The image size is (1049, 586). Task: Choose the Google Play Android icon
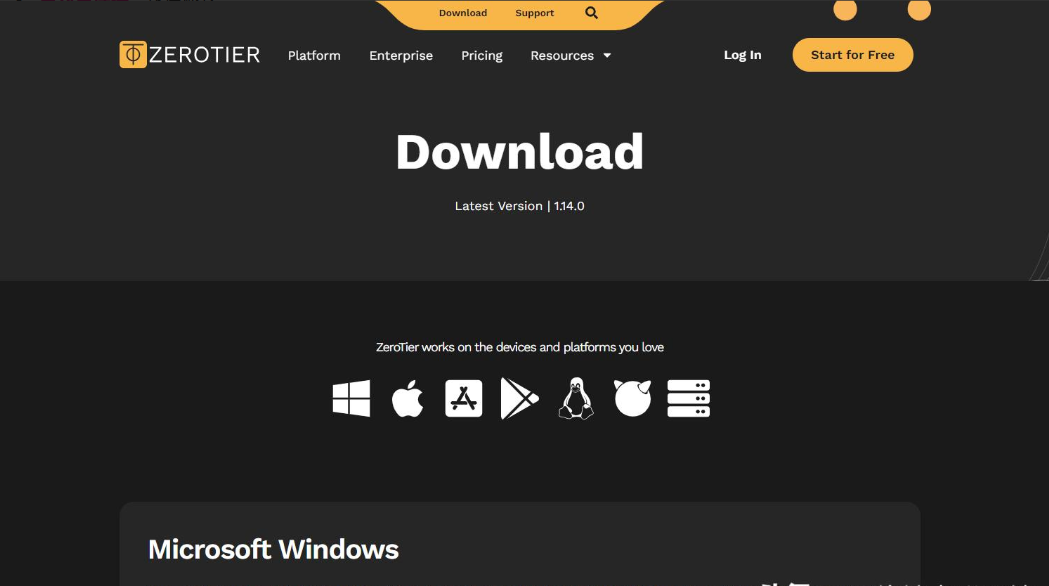[519, 399]
